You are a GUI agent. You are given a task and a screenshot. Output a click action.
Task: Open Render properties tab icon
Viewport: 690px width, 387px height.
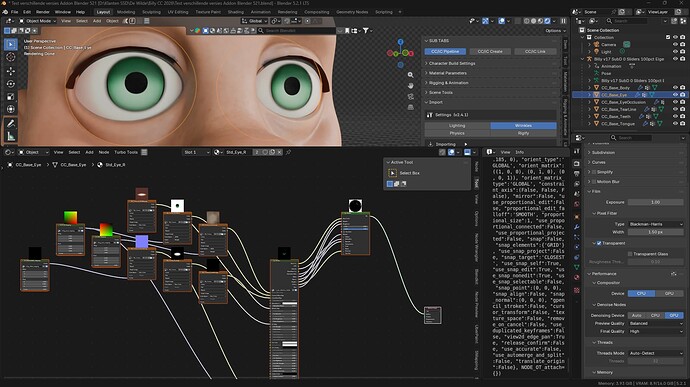(576, 163)
